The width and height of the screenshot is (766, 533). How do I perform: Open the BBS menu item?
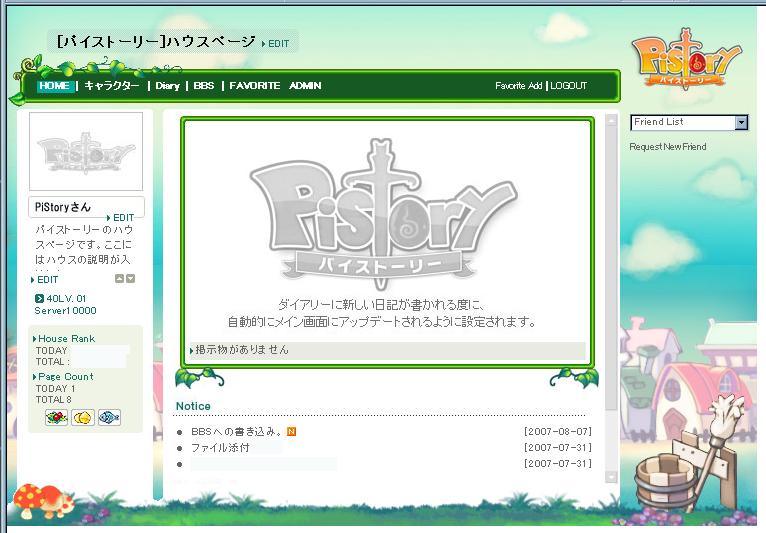204,86
